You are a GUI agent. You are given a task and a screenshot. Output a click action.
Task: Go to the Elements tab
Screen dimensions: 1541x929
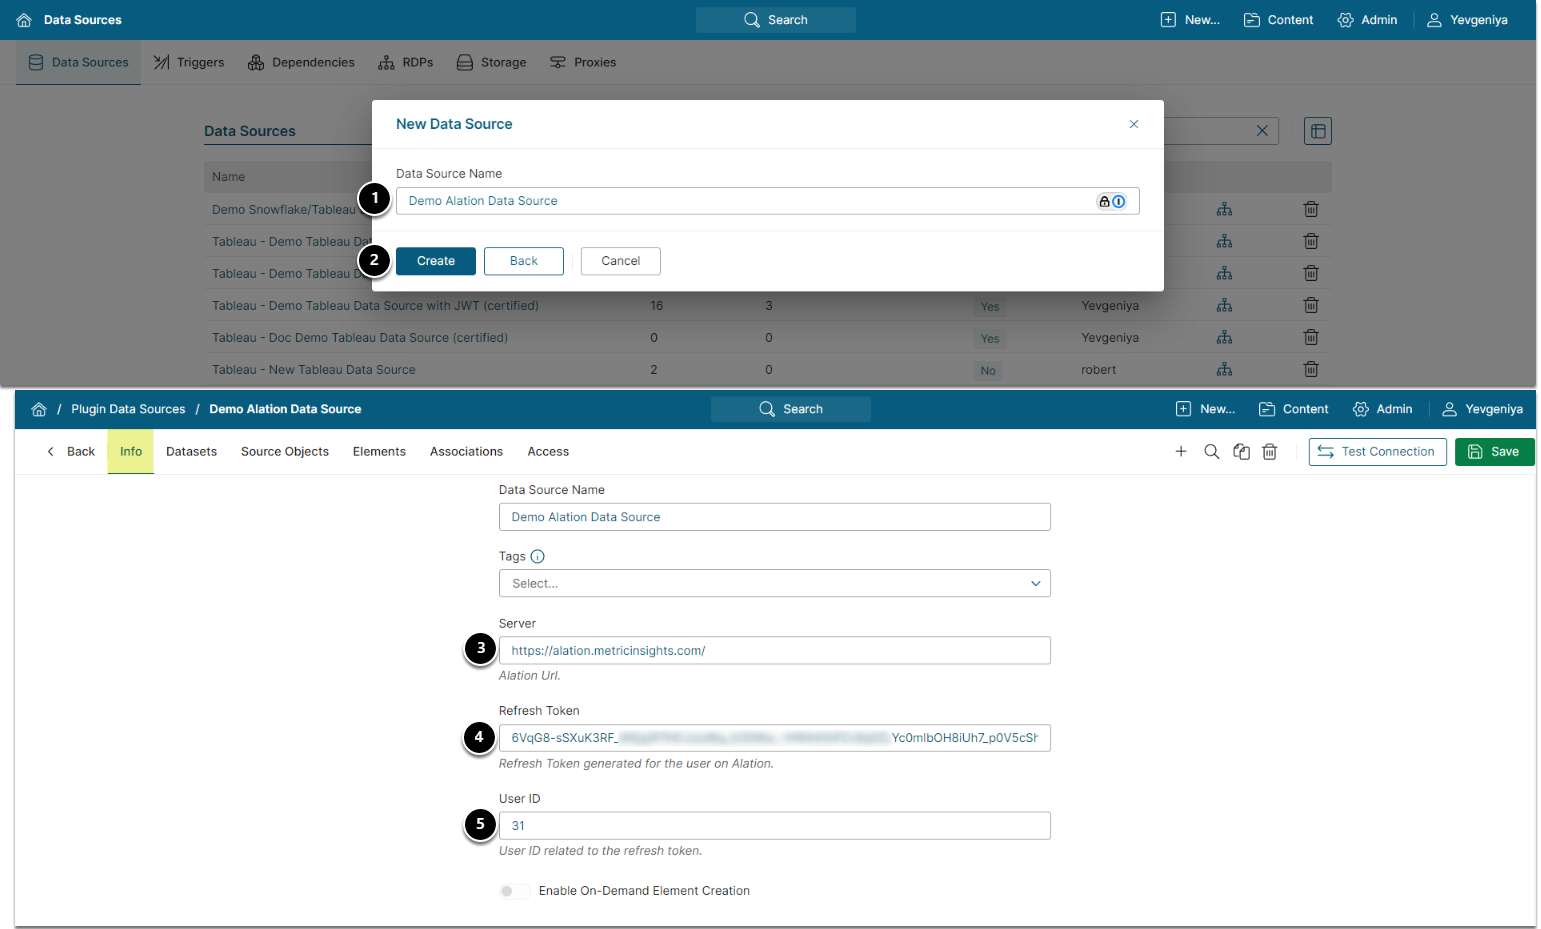click(x=379, y=452)
